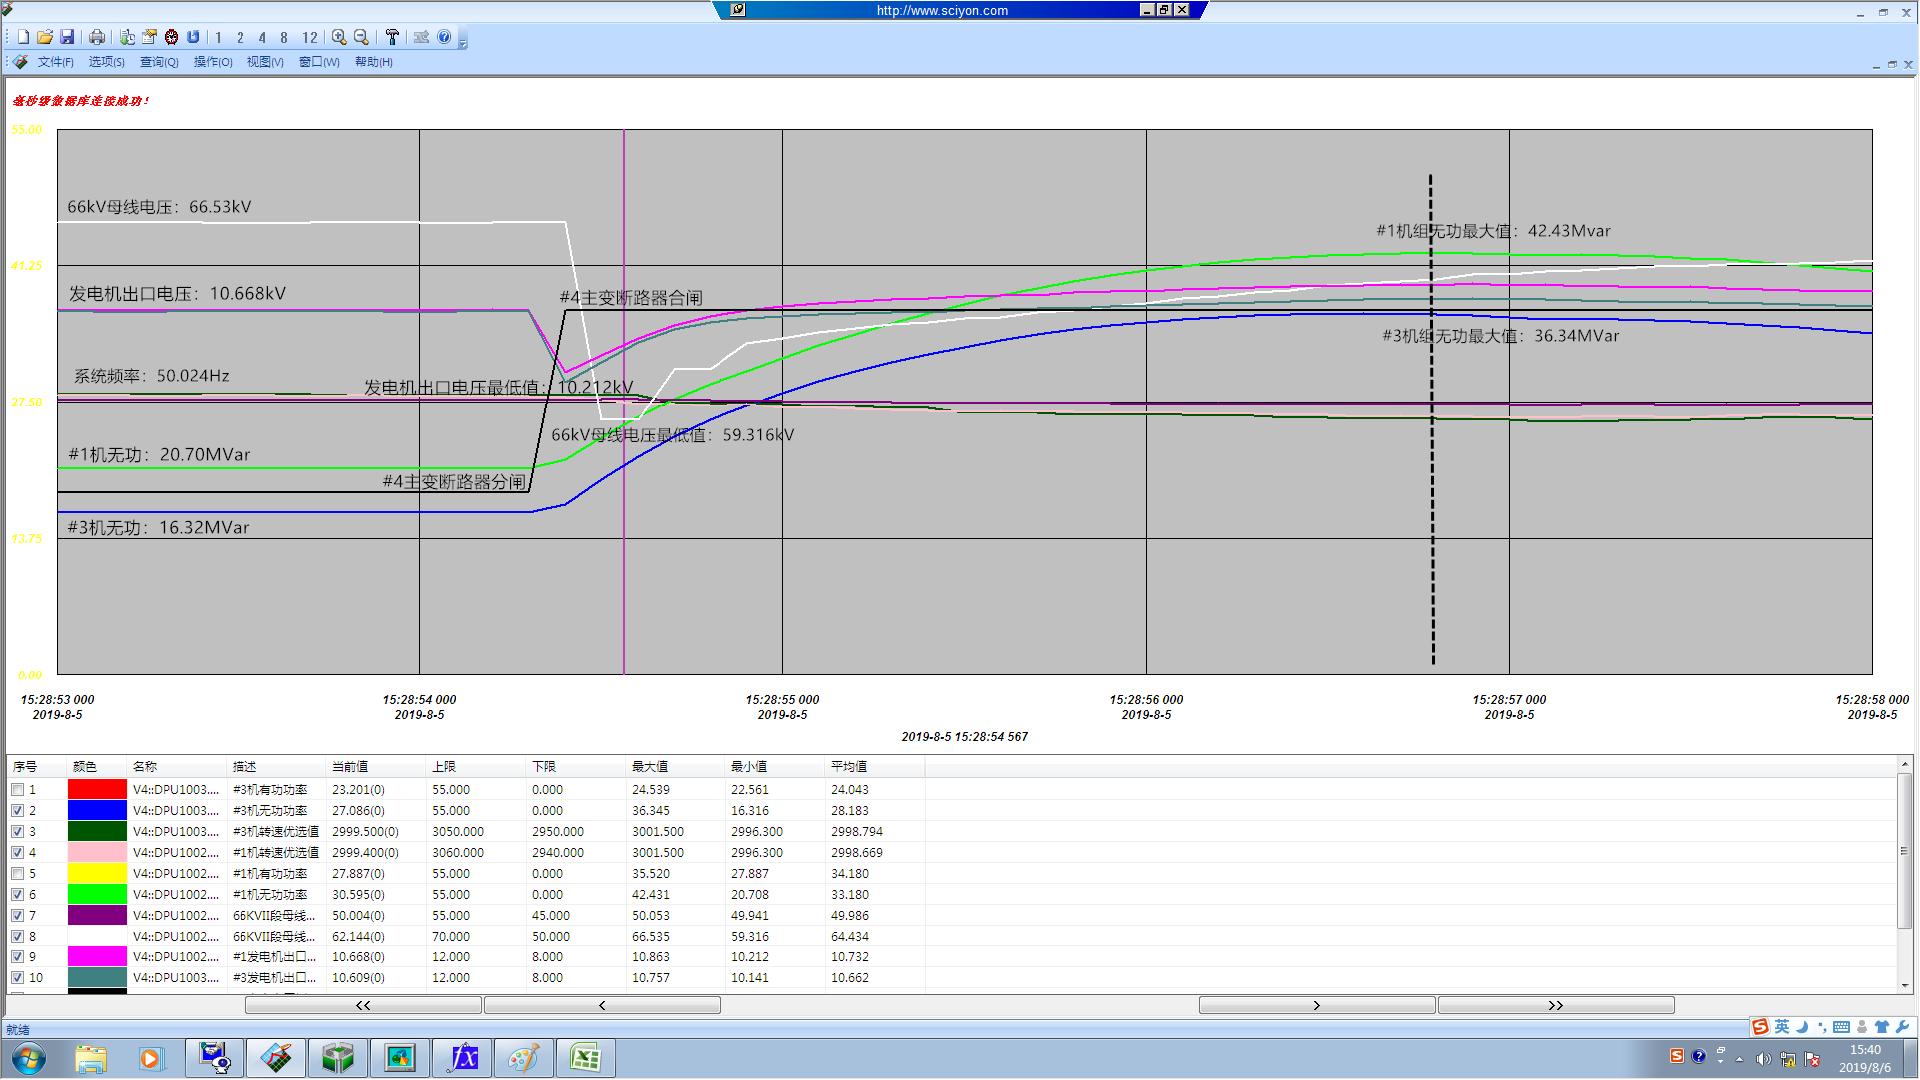The height and width of the screenshot is (1080, 1920).
Task: Set layout to 2 charts
Action: click(x=240, y=37)
